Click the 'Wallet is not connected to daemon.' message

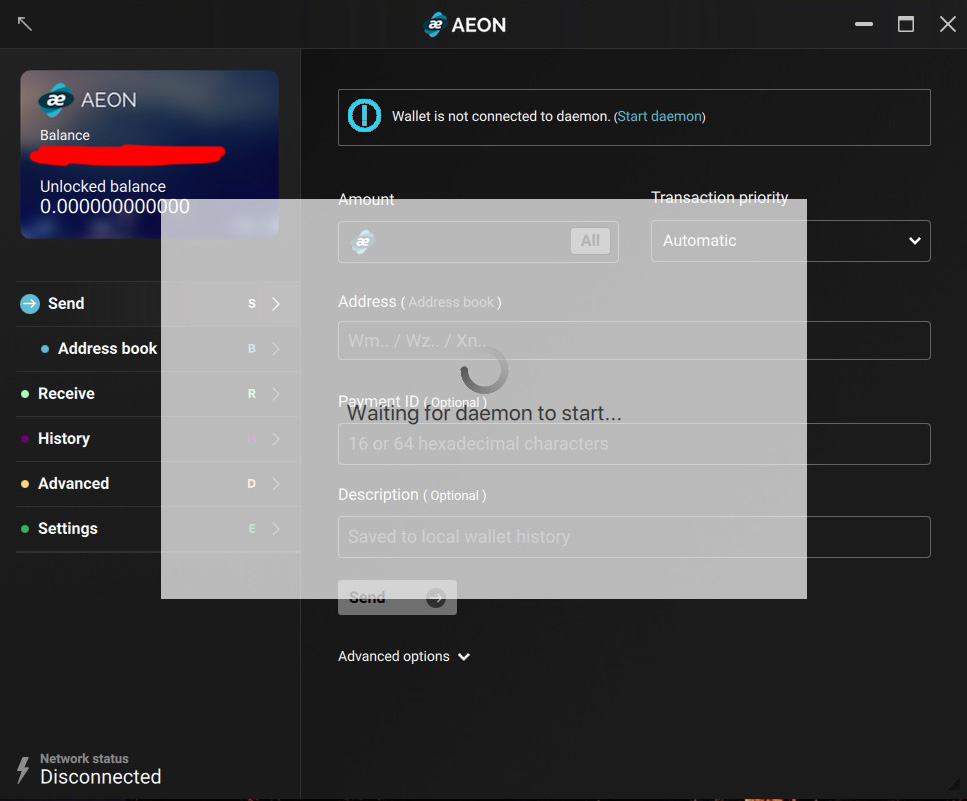(x=501, y=117)
